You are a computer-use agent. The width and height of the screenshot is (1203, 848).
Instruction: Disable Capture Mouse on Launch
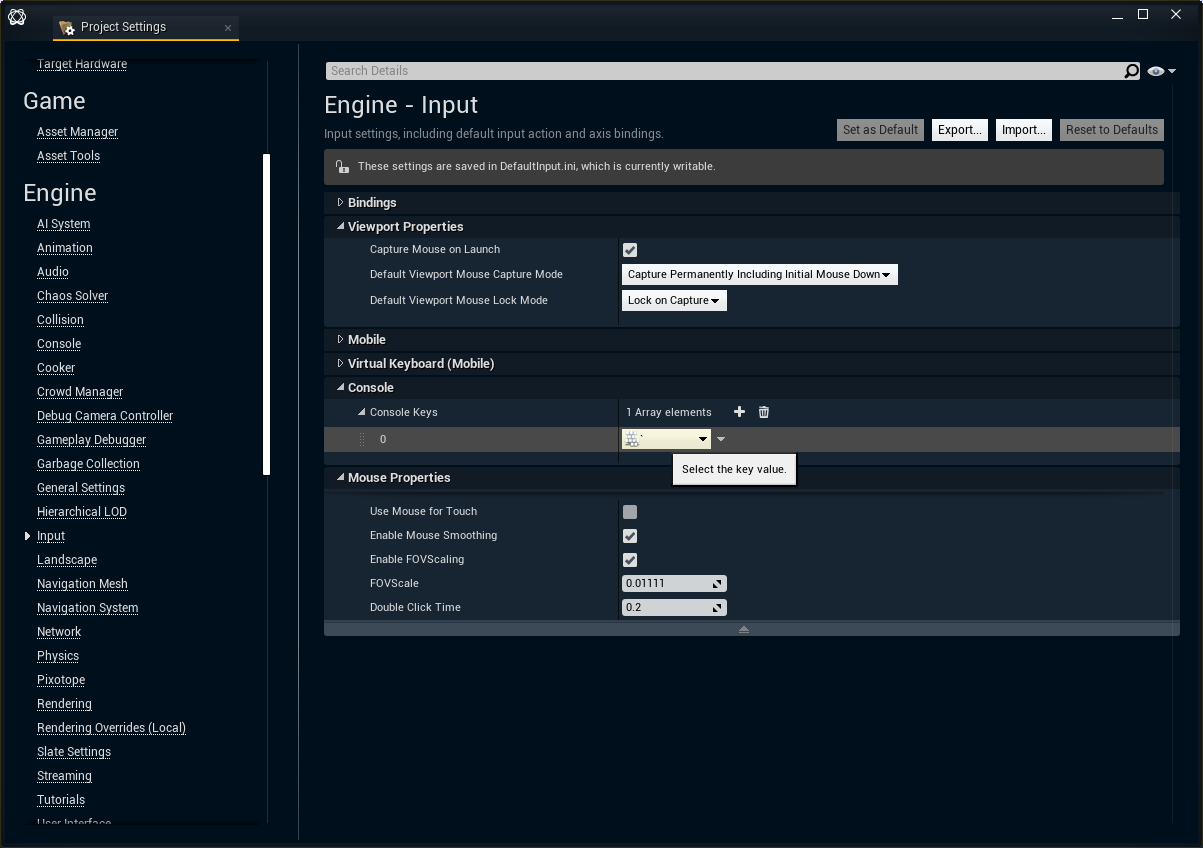point(630,250)
